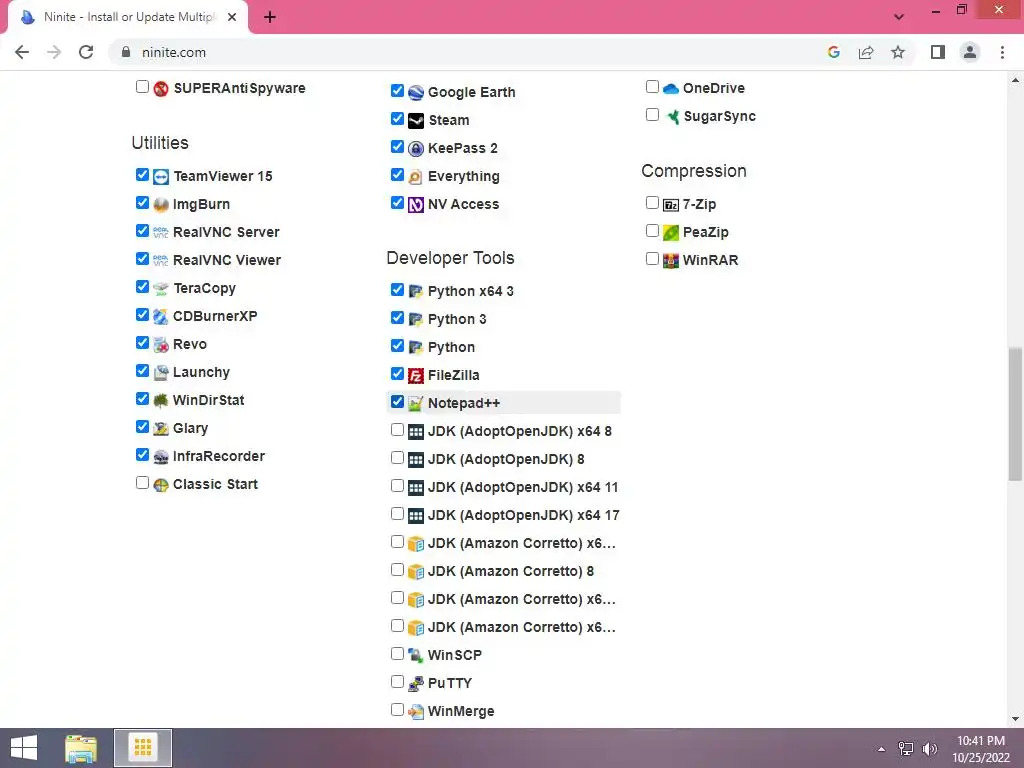This screenshot has width=1024, height=768.
Task: Show hidden system tray icons
Action: tap(882, 749)
